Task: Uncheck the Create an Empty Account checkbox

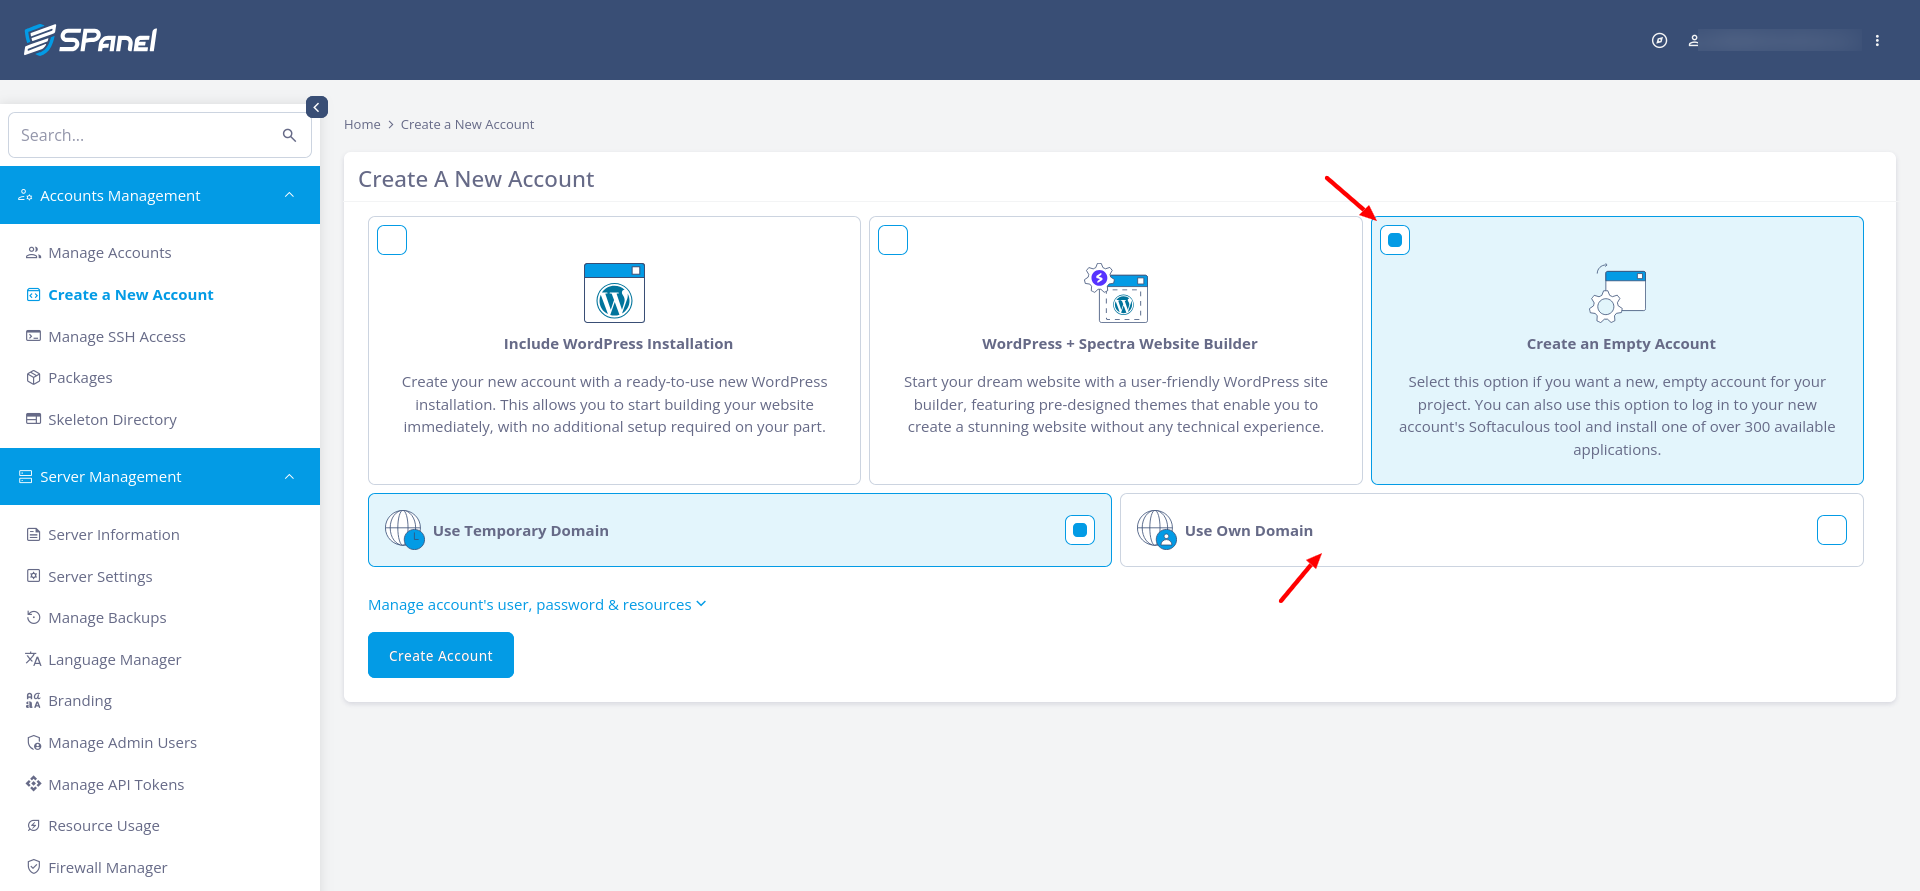Action: [x=1395, y=240]
